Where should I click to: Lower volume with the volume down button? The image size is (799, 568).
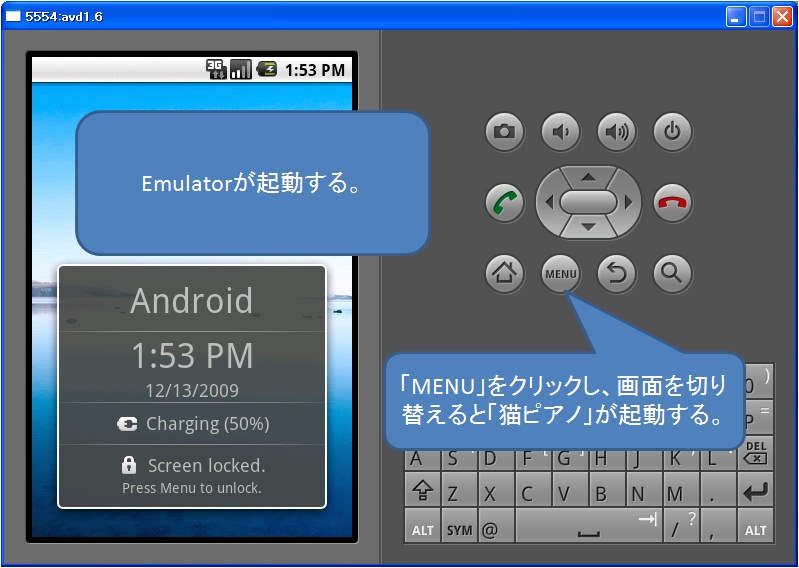point(561,132)
